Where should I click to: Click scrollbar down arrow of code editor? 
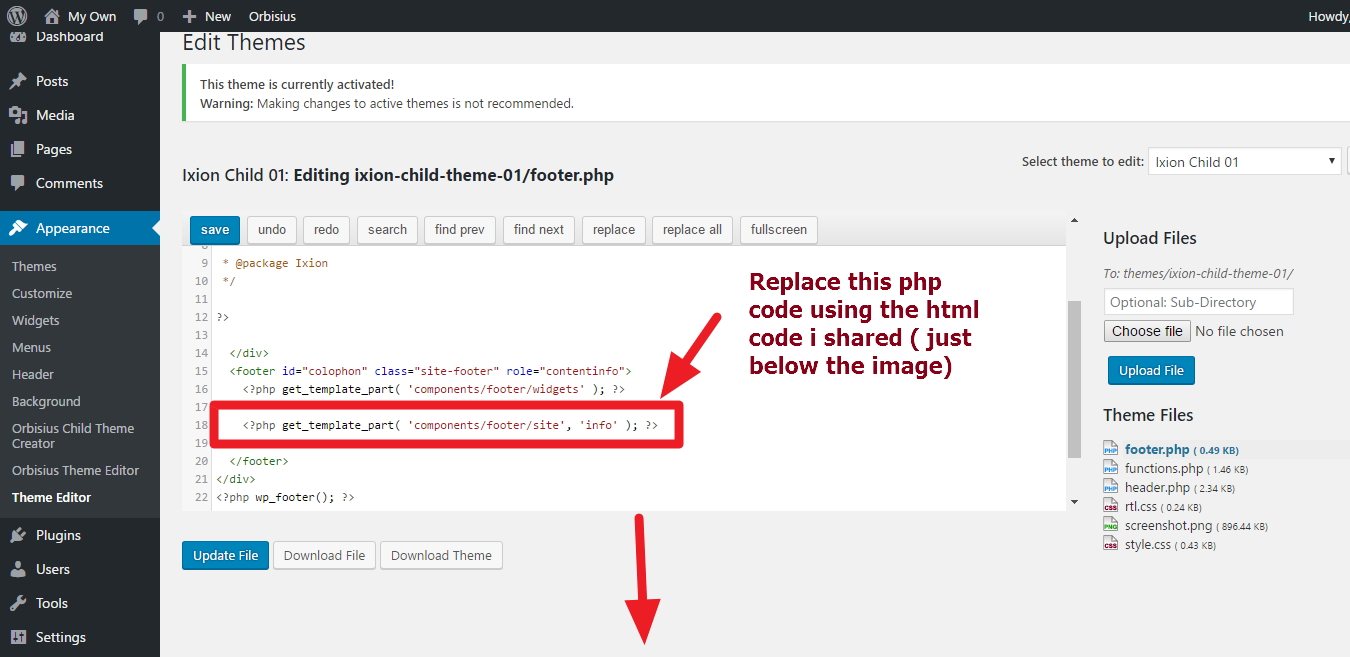click(x=1074, y=501)
